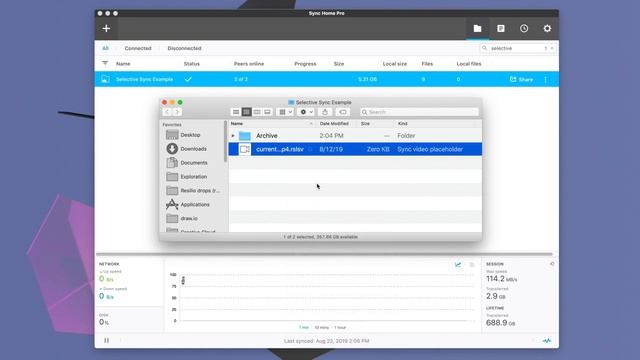Open the History clock icon
This screenshot has width=640, height=360.
tap(524, 29)
